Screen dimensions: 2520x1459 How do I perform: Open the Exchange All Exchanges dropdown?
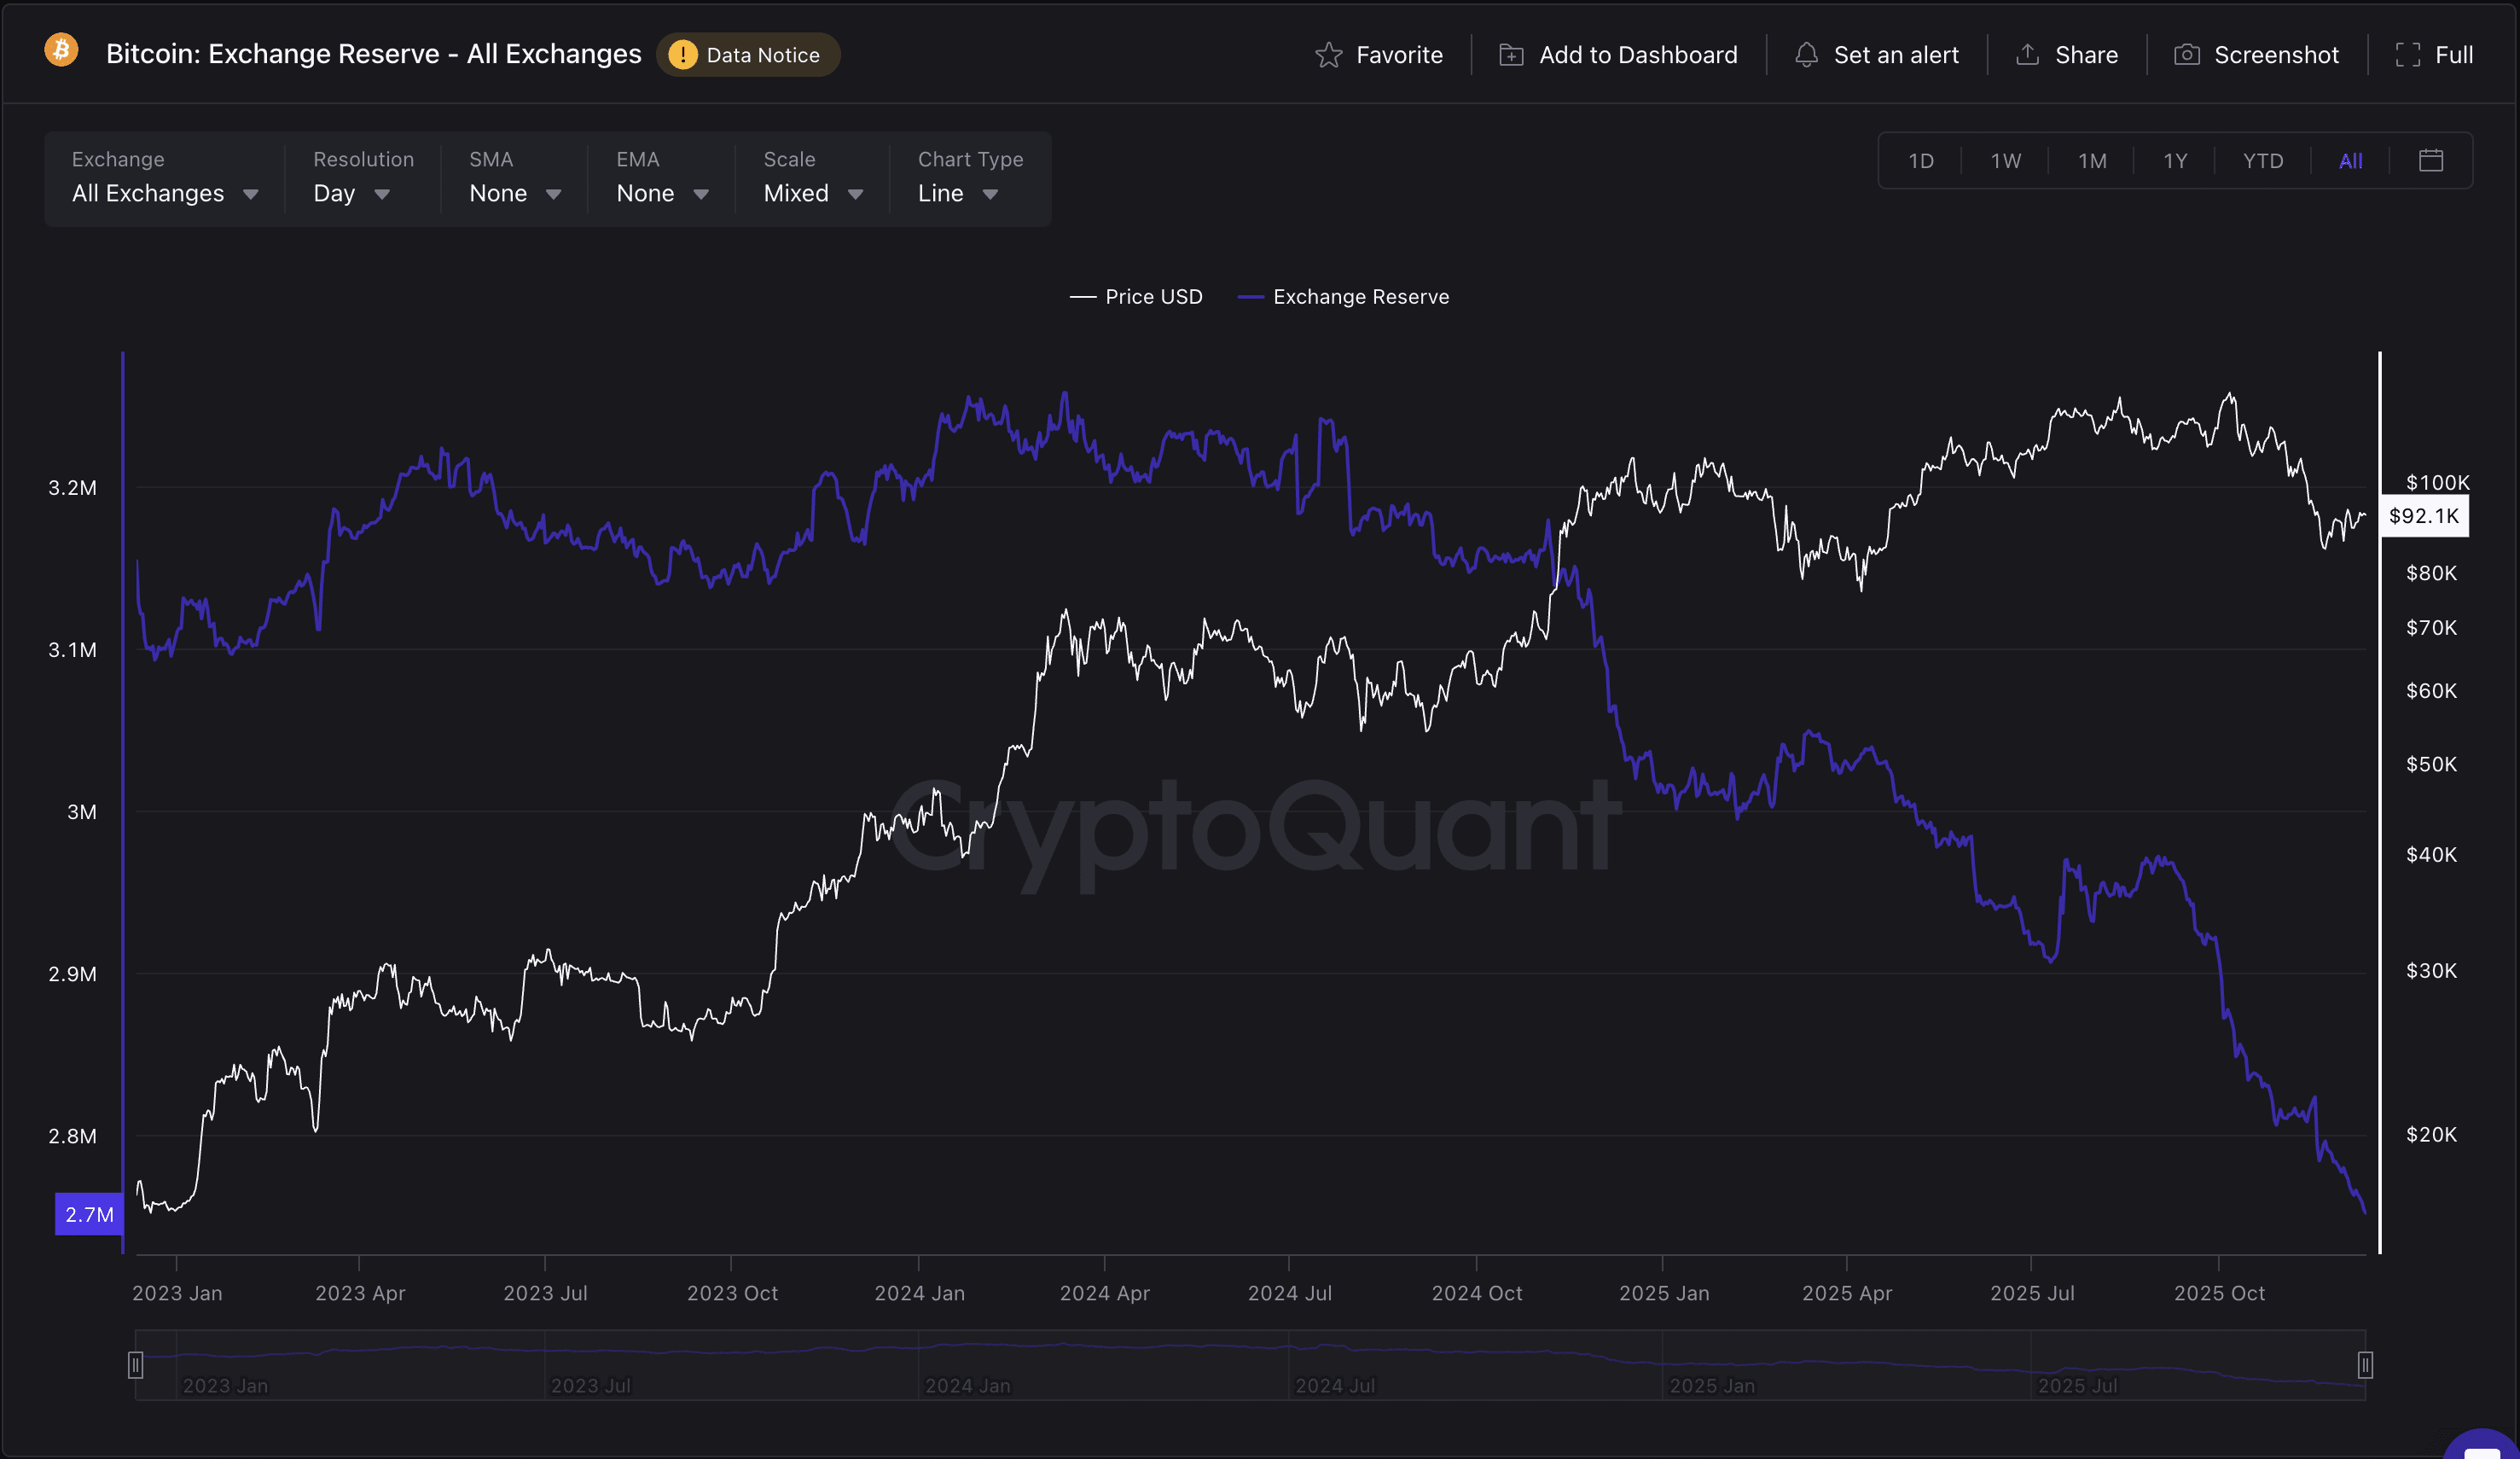pyautogui.click(x=164, y=193)
